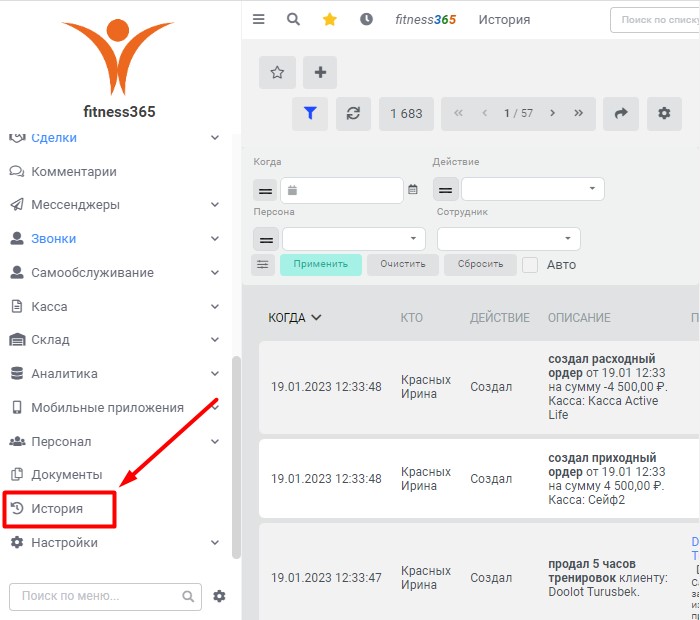The width and height of the screenshot is (700, 620).
Task: Sort by КТО column header
Action: click(x=411, y=317)
